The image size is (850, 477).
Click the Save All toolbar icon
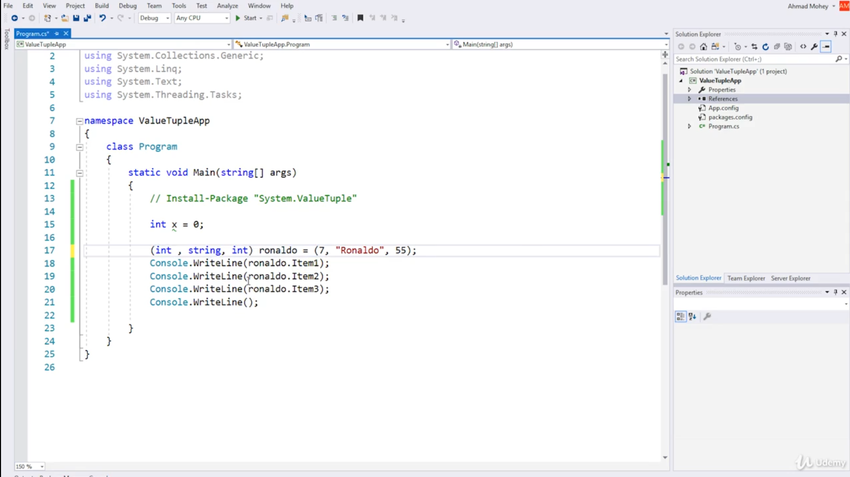click(87, 18)
